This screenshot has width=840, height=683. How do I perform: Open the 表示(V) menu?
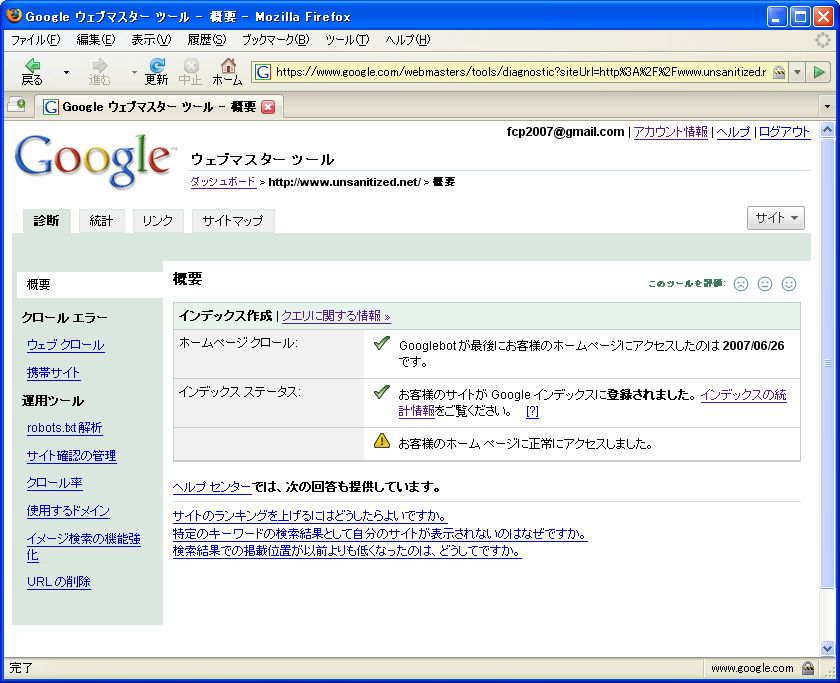[x=151, y=40]
